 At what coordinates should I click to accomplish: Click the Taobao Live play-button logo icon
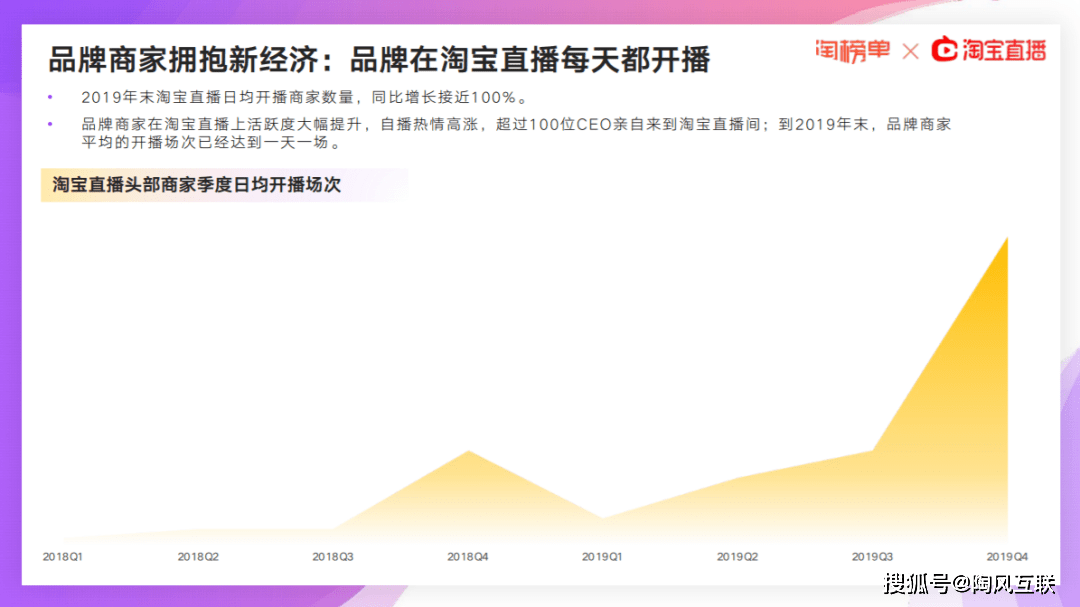coord(945,50)
